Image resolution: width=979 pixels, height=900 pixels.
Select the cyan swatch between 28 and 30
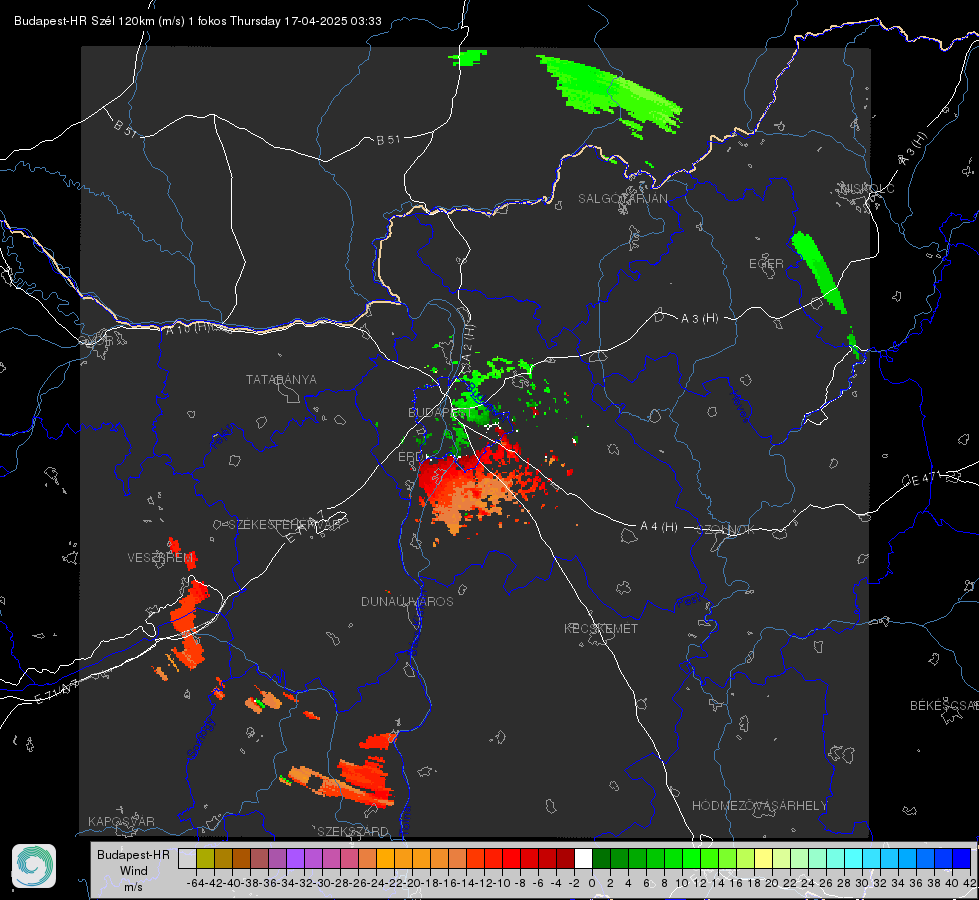pyautogui.click(x=854, y=858)
